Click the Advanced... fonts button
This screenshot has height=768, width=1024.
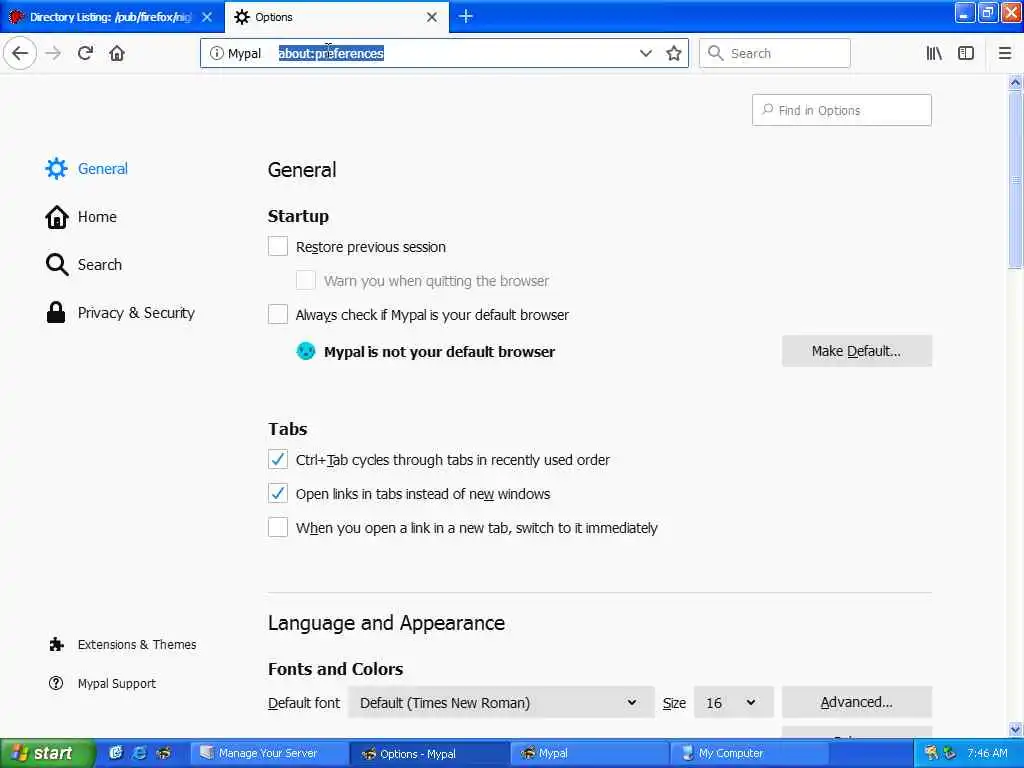pos(856,702)
